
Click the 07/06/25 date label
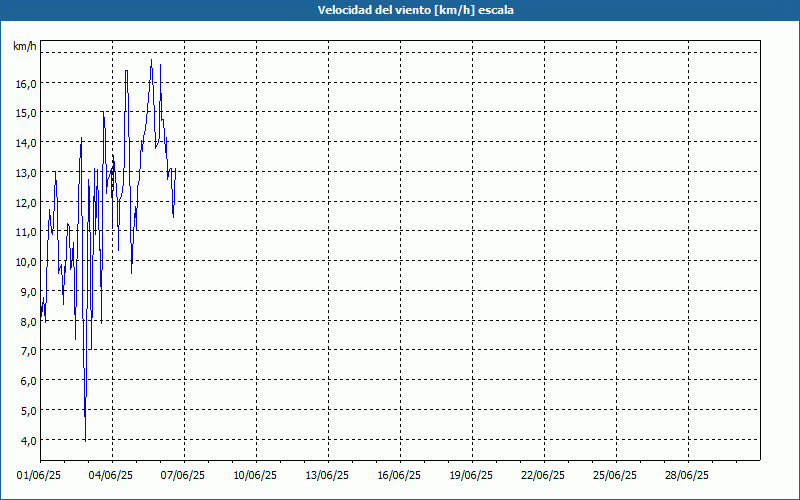pyautogui.click(x=183, y=476)
